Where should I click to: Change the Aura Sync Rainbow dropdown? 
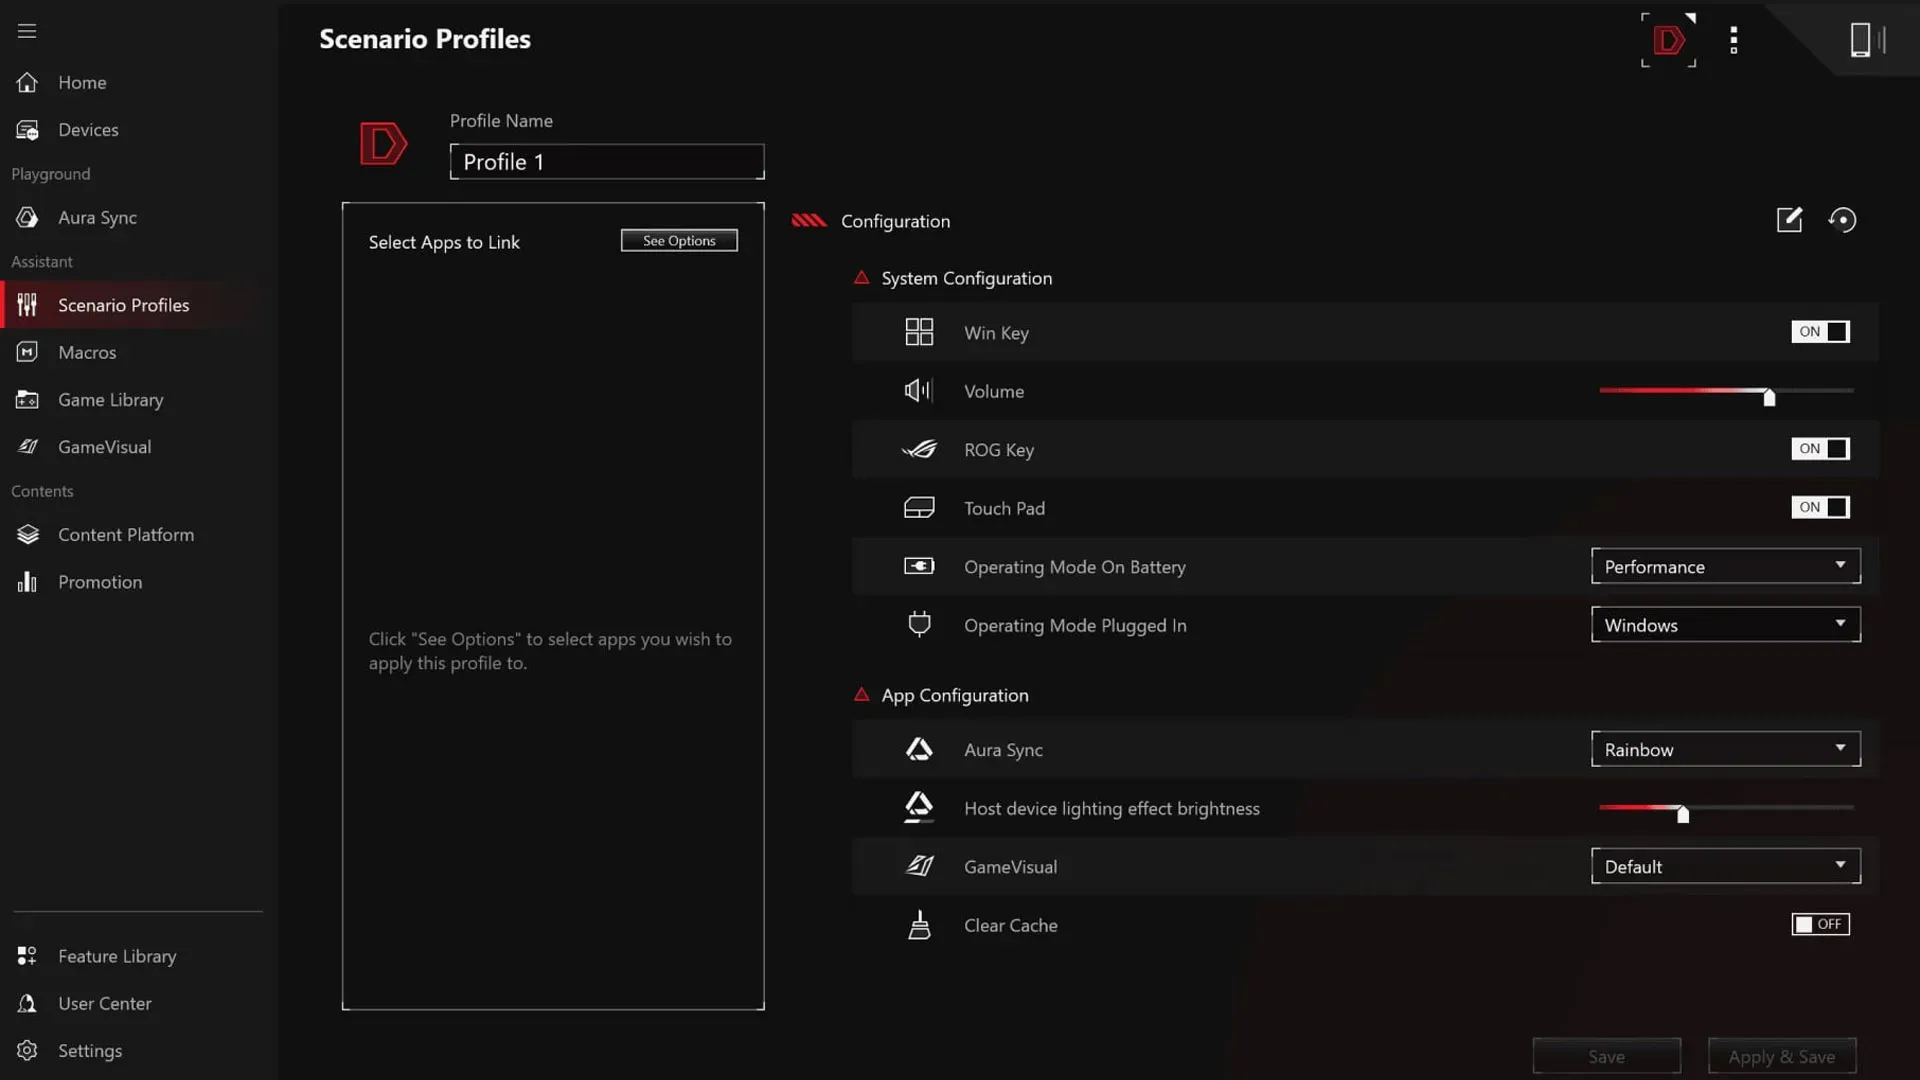pos(1725,748)
